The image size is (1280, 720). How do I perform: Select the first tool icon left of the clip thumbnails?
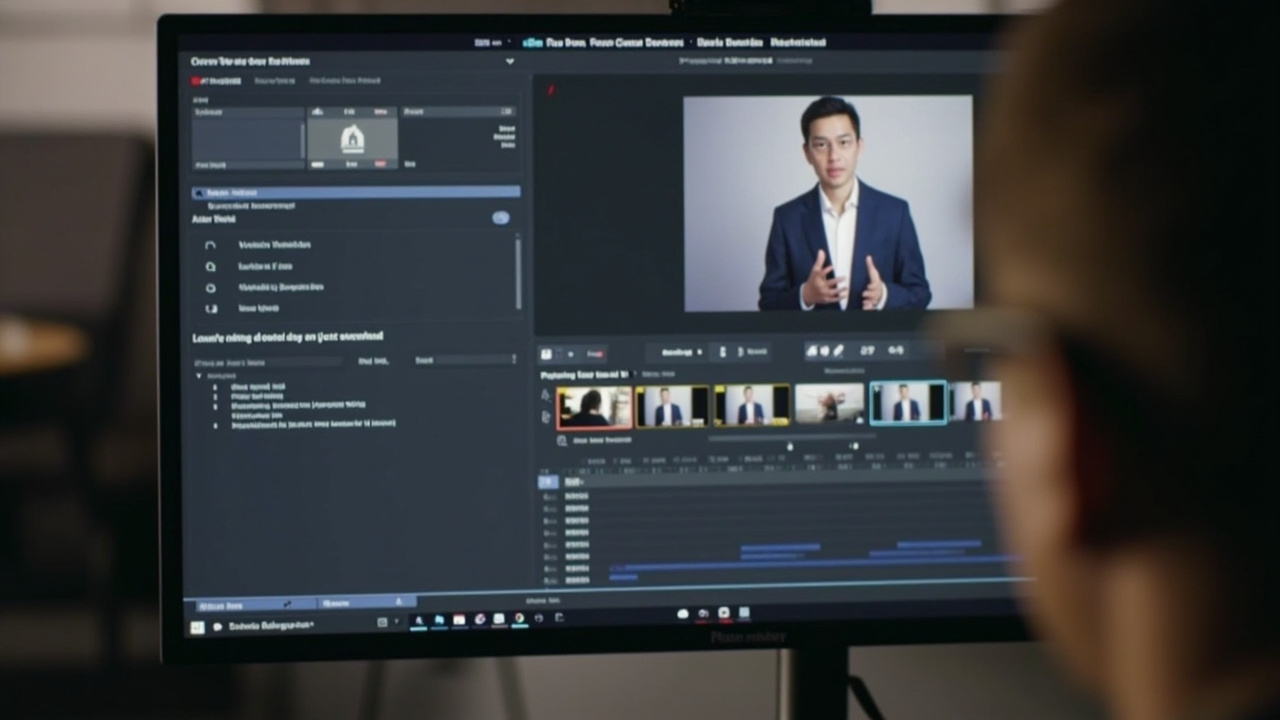546,395
